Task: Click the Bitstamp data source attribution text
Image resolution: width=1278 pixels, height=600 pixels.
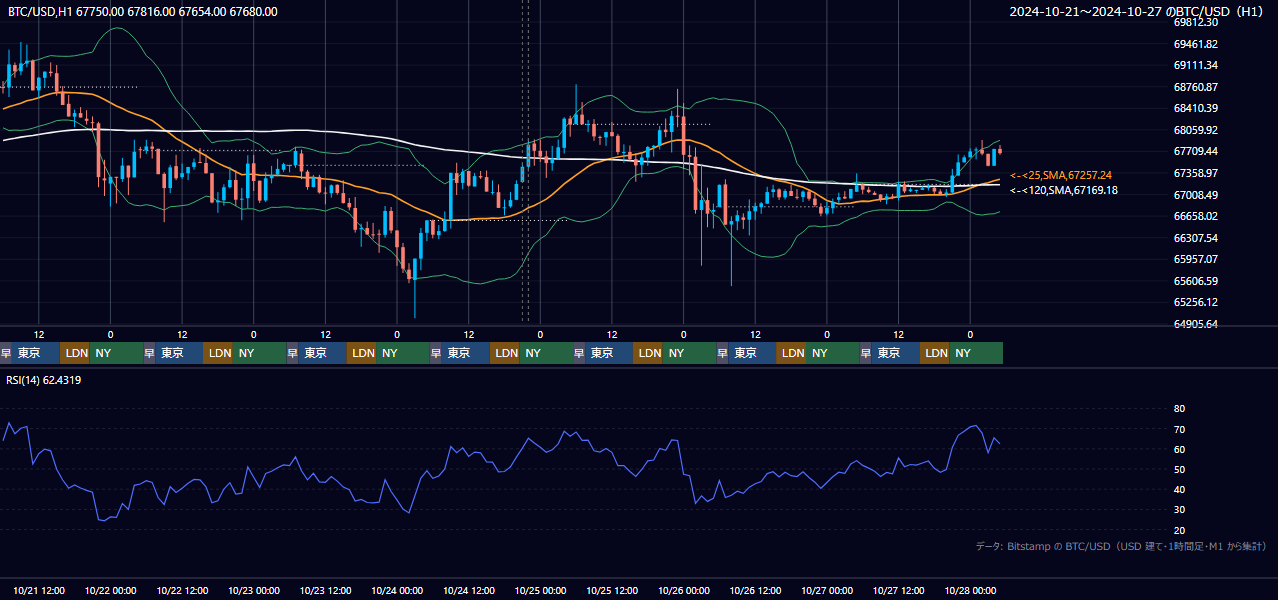Action: (1121, 546)
